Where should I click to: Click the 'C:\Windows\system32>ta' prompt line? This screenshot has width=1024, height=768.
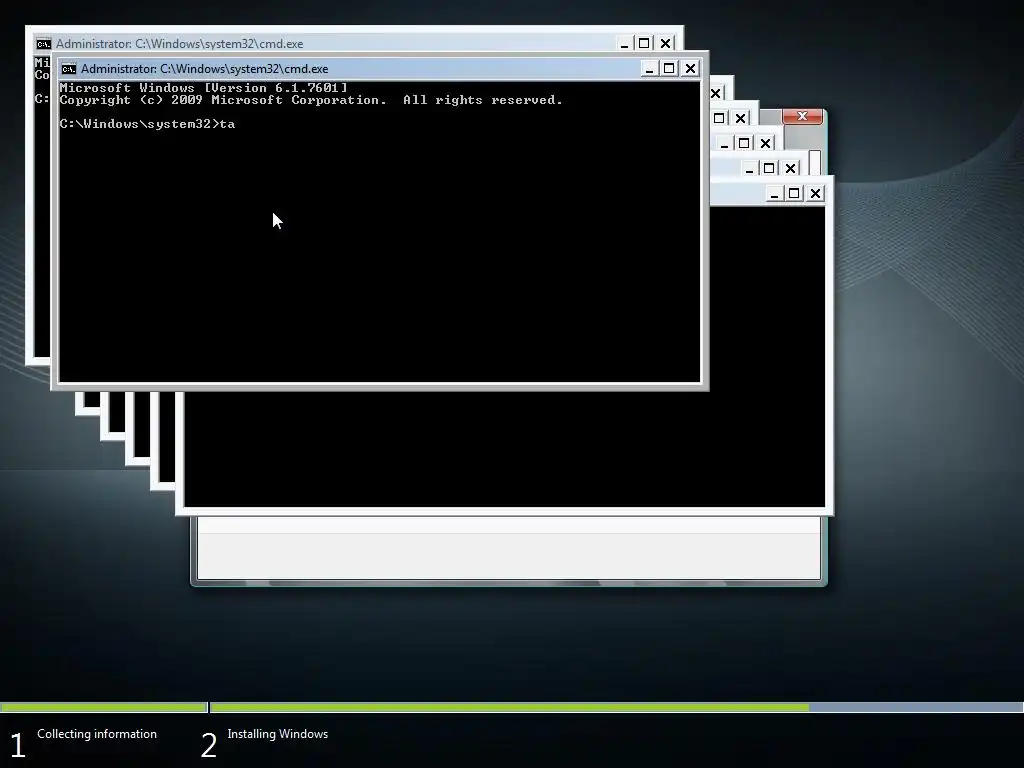point(147,124)
